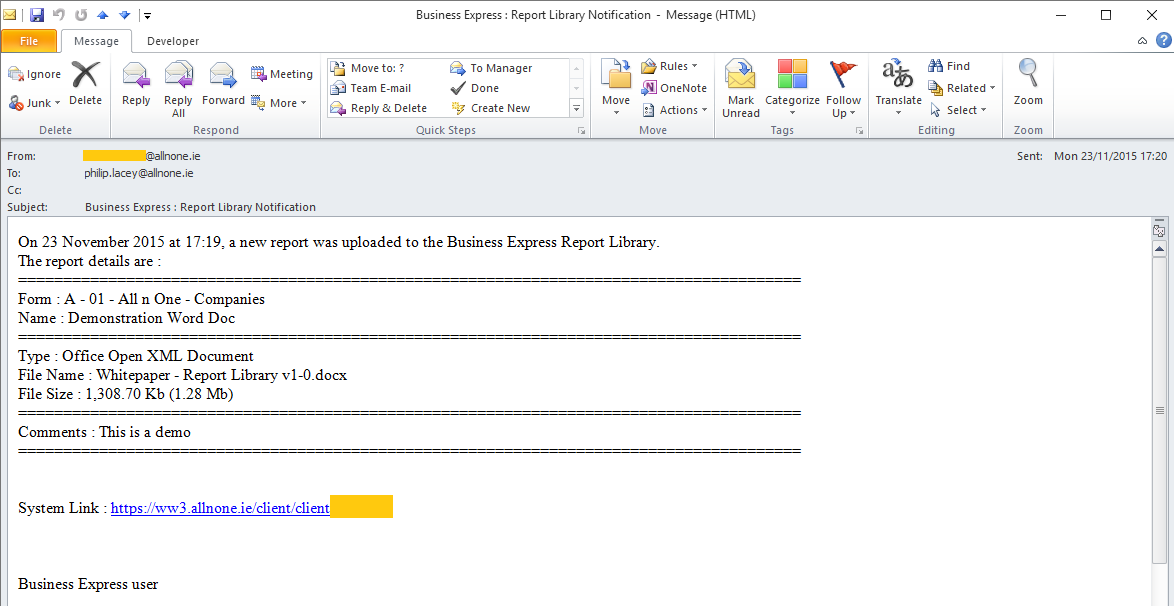Follow the ww3.allnone.ie system link

coord(220,507)
